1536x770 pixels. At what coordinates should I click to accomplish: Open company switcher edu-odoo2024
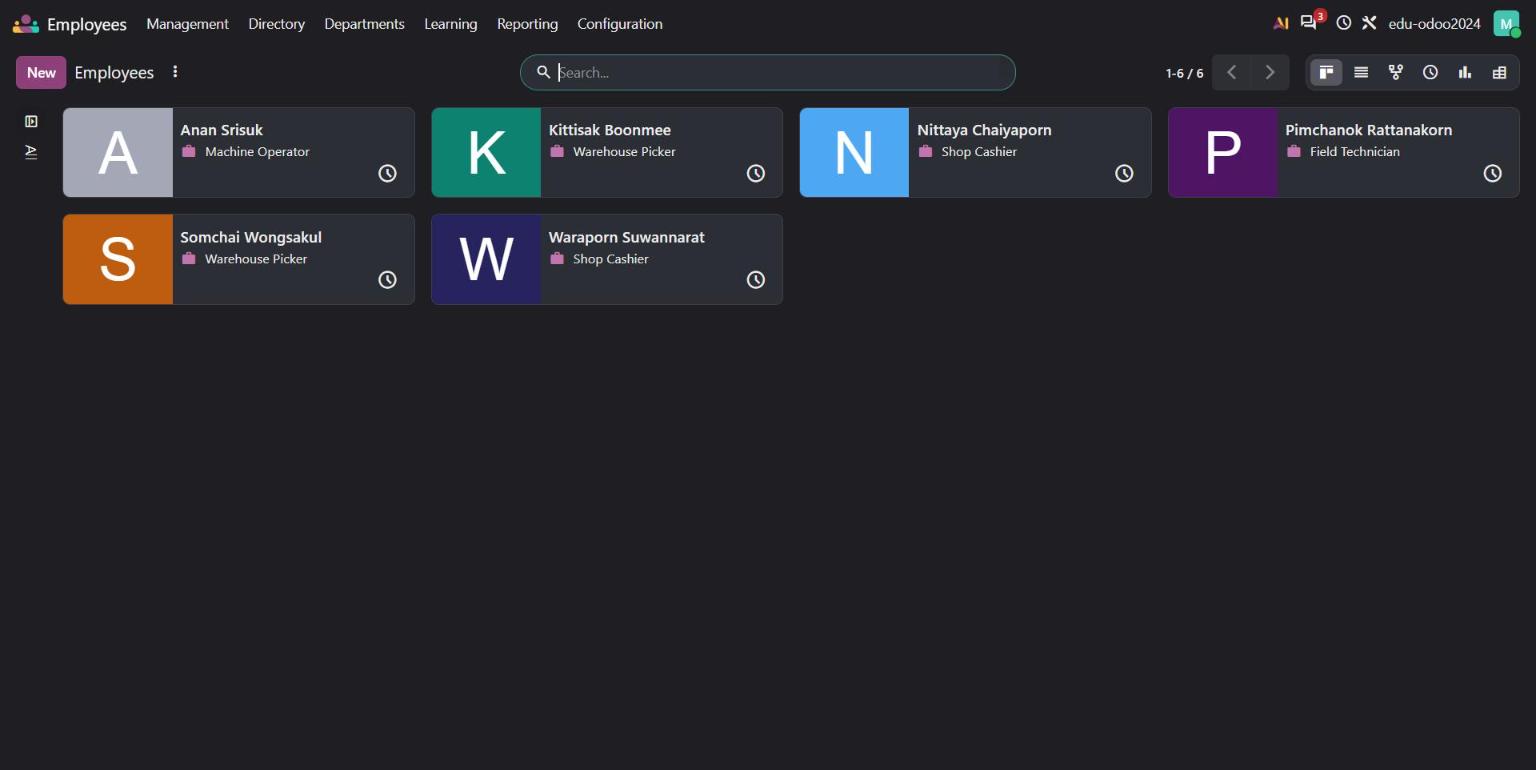pyautogui.click(x=1434, y=24)
